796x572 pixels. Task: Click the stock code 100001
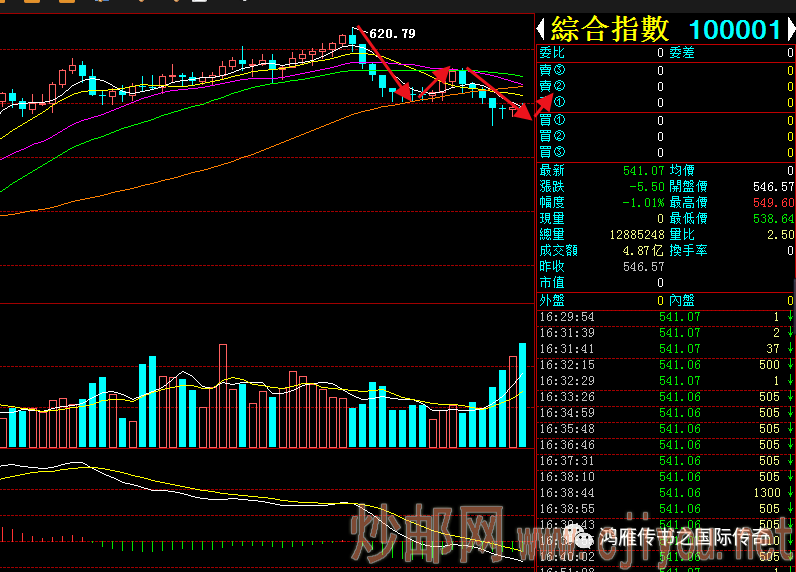[x=734, y=30]
